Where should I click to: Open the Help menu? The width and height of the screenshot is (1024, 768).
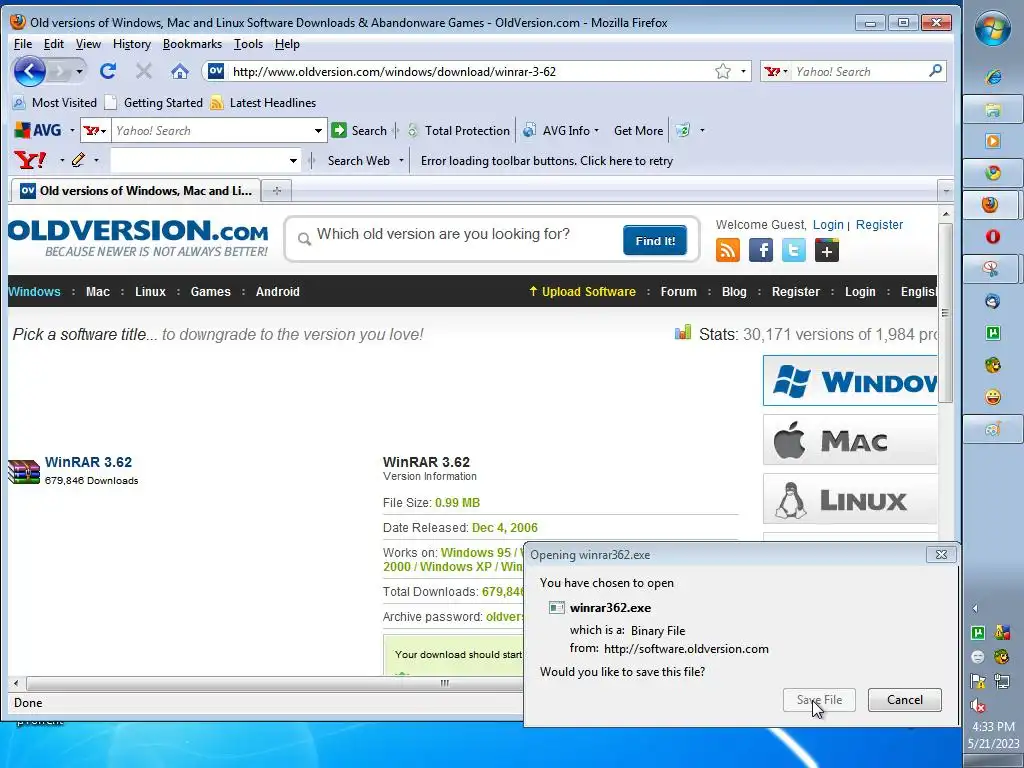coord(287,44)
